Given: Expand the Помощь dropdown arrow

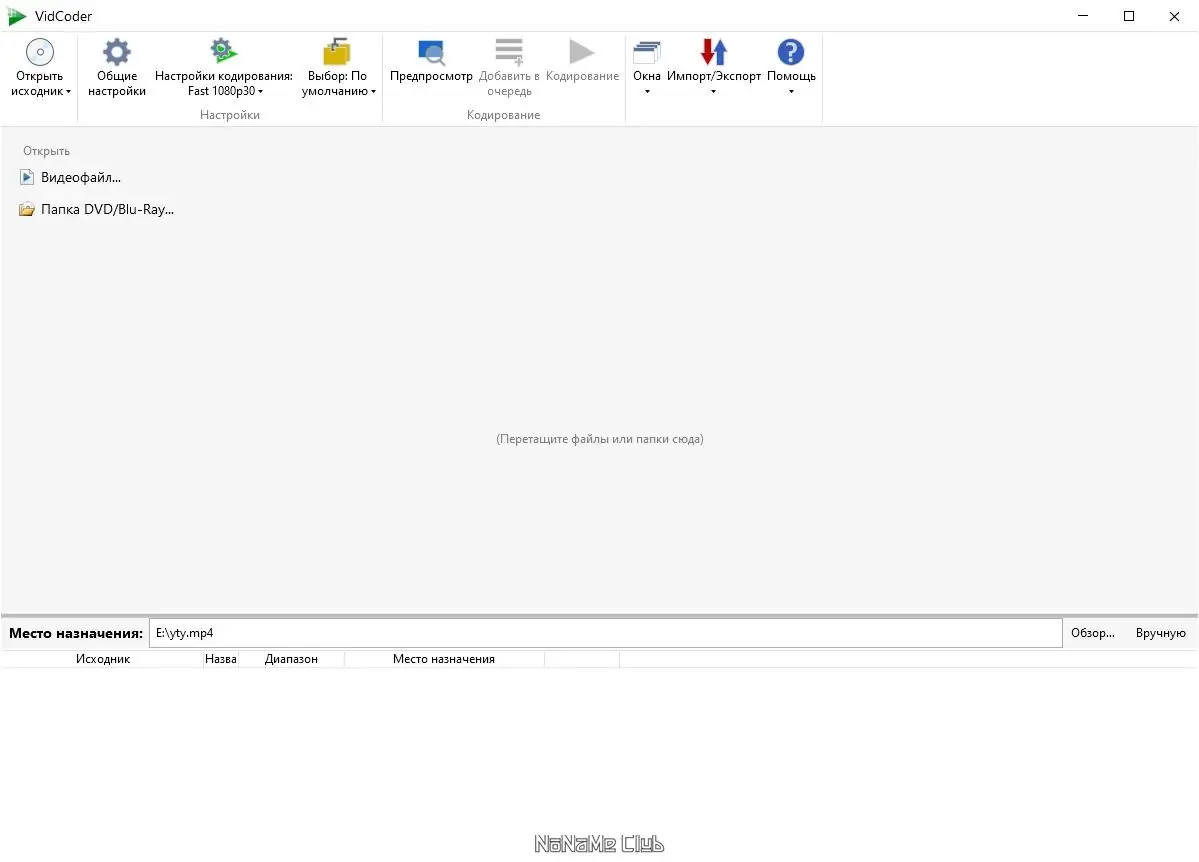Looking at the screenshot, I should click(x=791, y=92).
